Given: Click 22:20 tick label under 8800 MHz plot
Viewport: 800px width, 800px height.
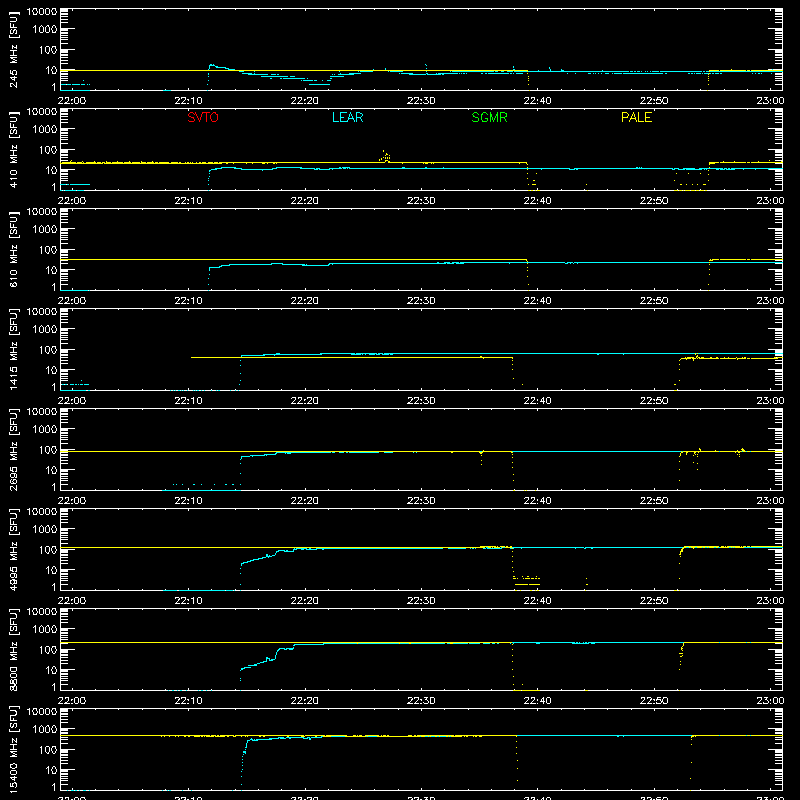Looking at the screenshot, I should point(305,701).
